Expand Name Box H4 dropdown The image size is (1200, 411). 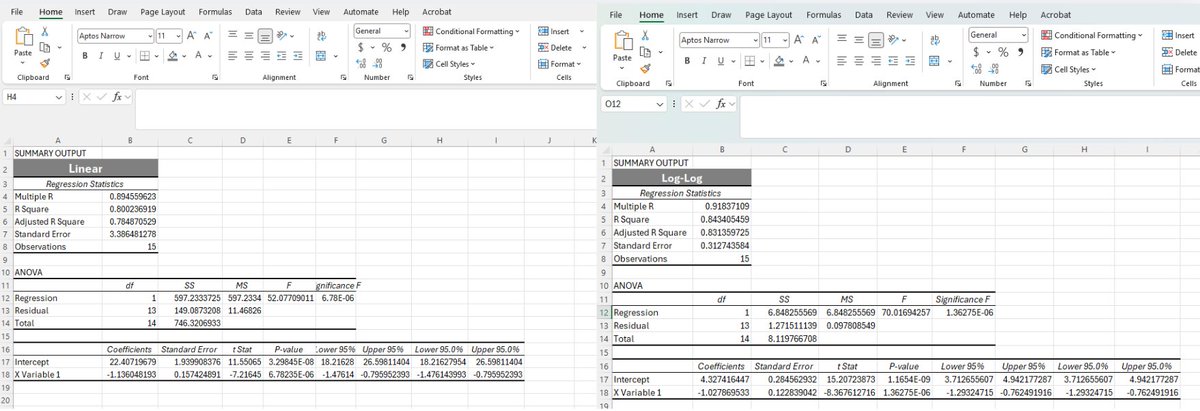[x=57, y=97]
